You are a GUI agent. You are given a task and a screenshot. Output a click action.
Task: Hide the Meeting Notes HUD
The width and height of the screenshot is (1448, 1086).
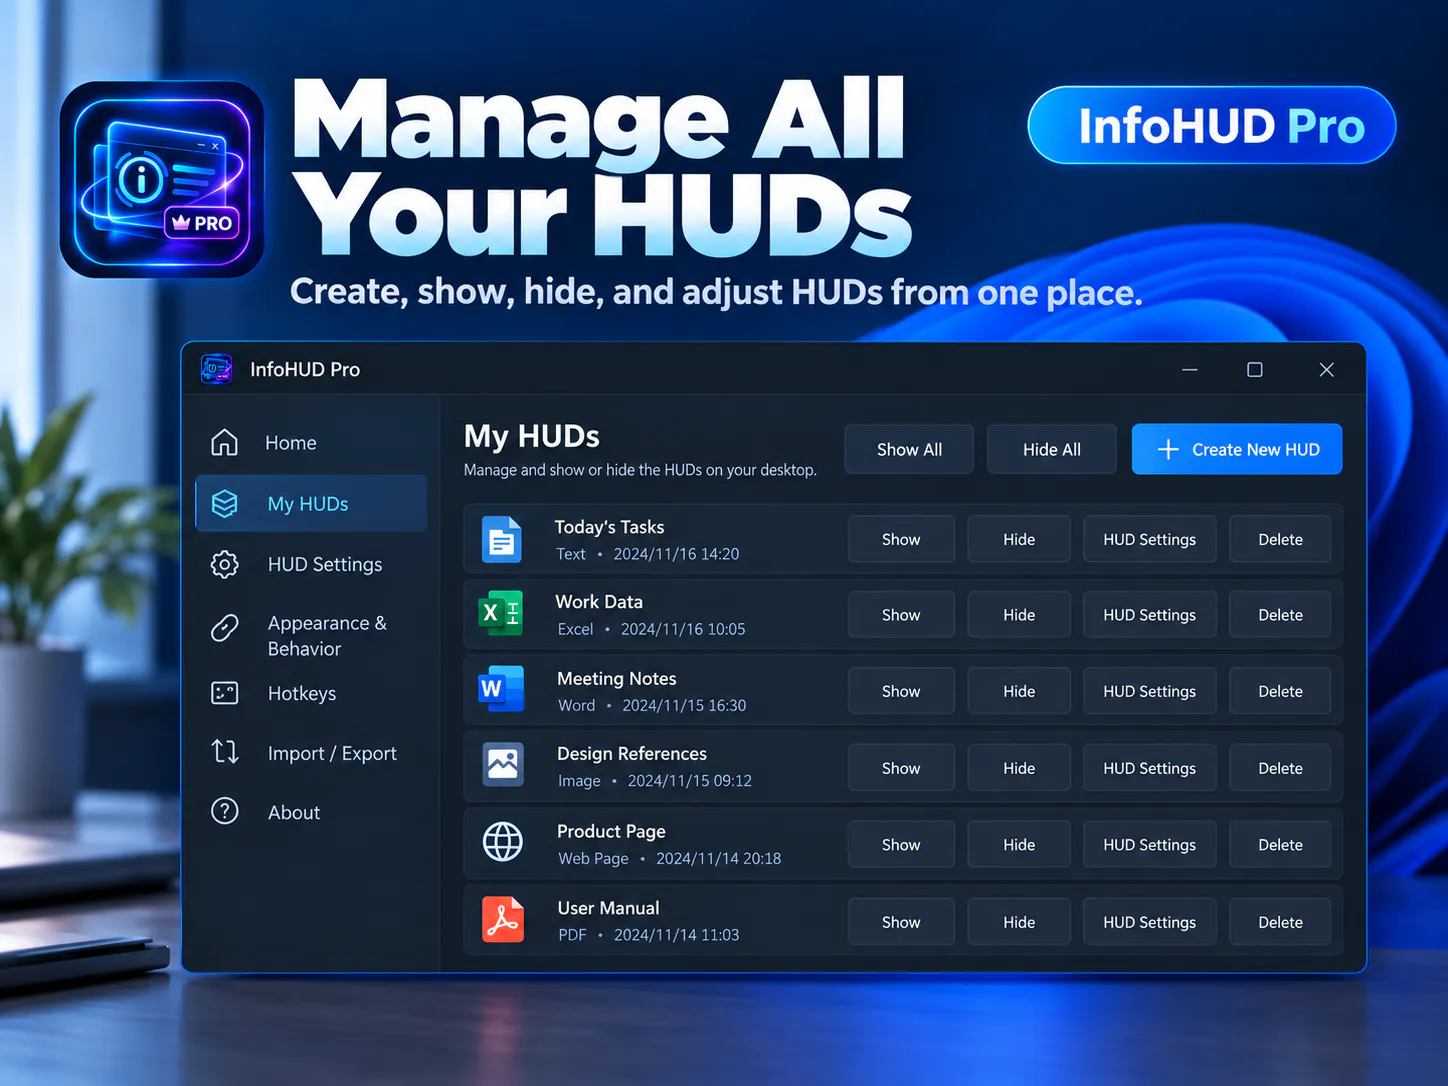[x=1019, y=691]
